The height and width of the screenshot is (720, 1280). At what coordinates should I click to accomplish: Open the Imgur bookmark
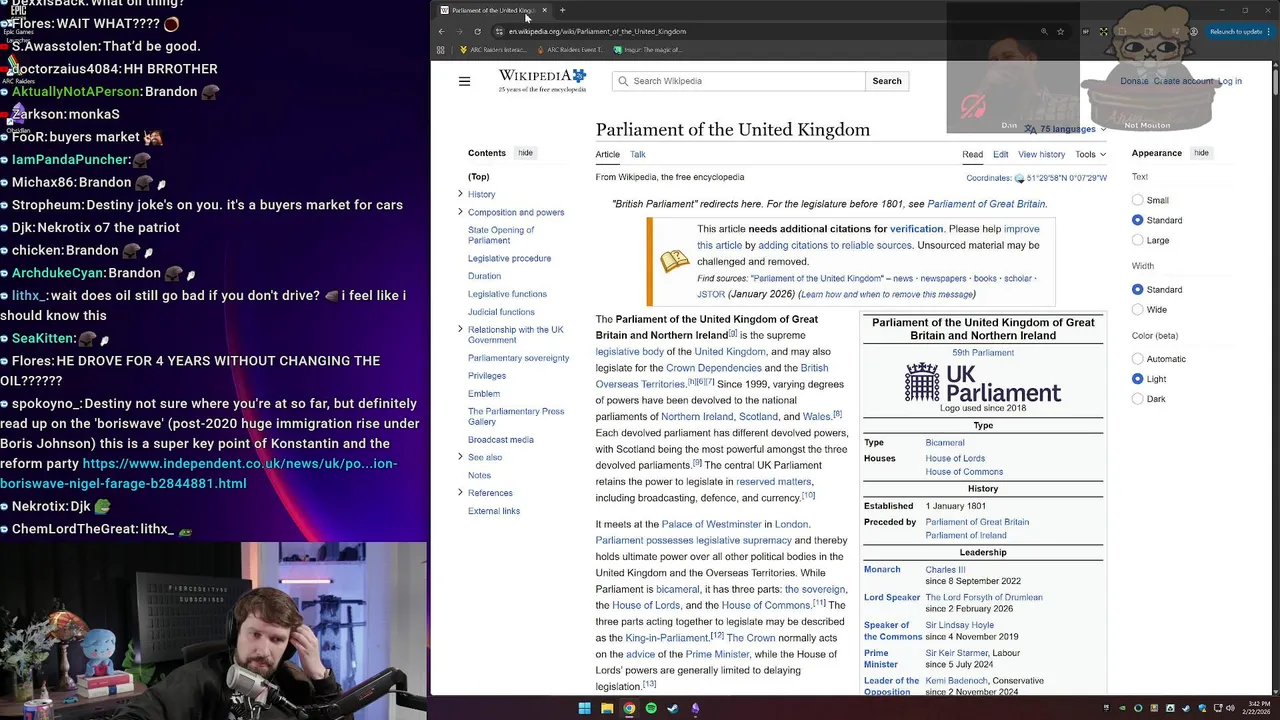pyautogui.click(x=648, y=49)
